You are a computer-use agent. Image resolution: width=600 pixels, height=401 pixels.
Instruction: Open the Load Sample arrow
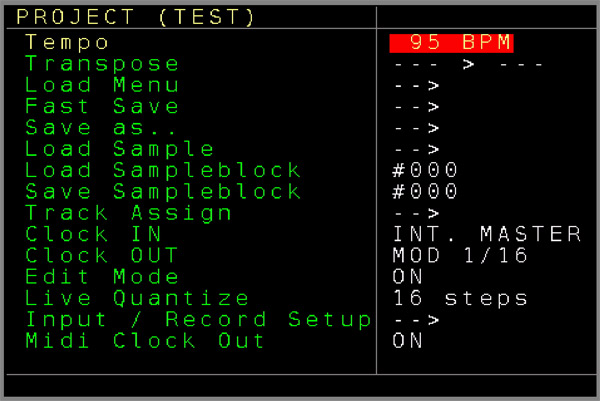pyautogui.click(x=416, y=149)
